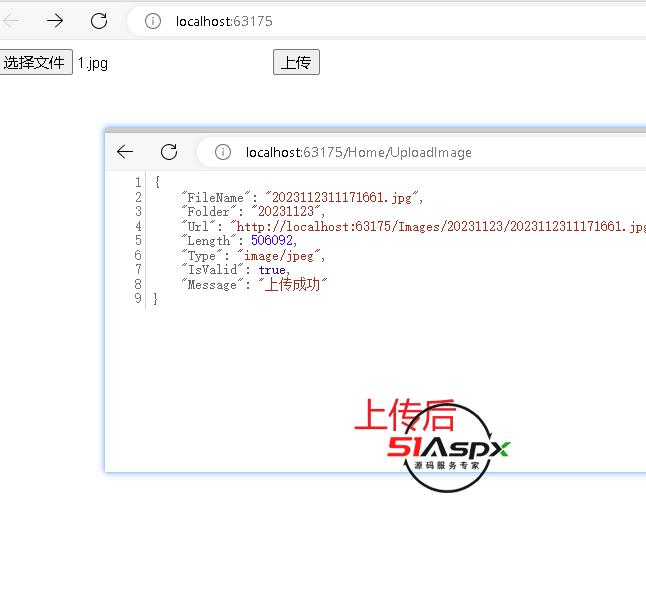Click the "IsValid" key in JSON
Viewport: 646px width, 595px height.
(x=213, y=270)
